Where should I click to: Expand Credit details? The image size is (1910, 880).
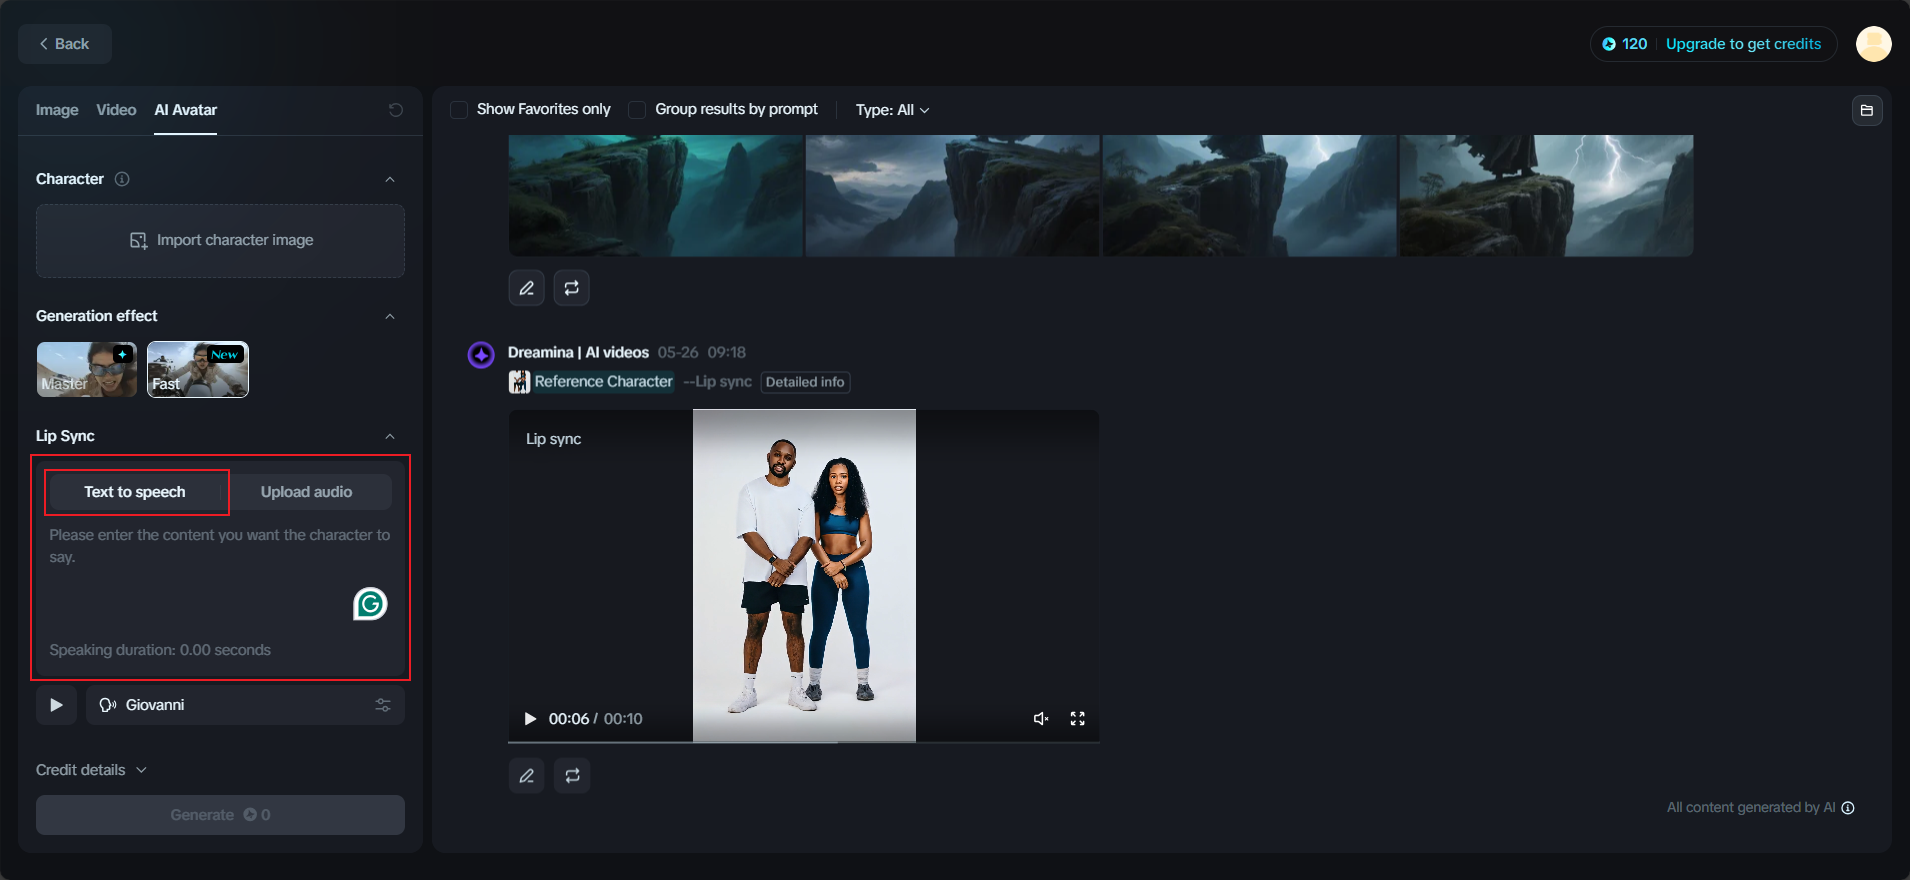tap(92, 770)
